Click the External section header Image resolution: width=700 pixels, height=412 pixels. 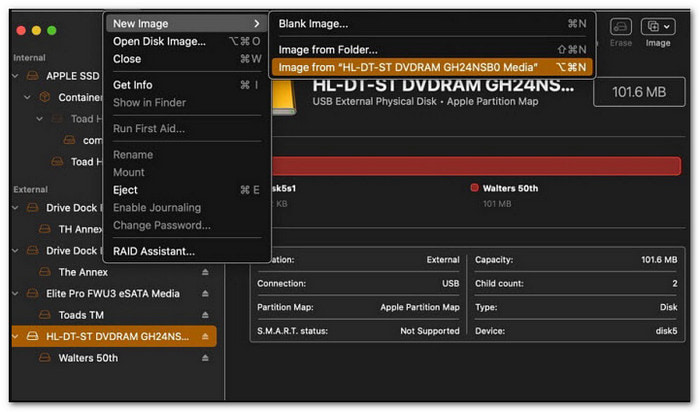[30, 189]
